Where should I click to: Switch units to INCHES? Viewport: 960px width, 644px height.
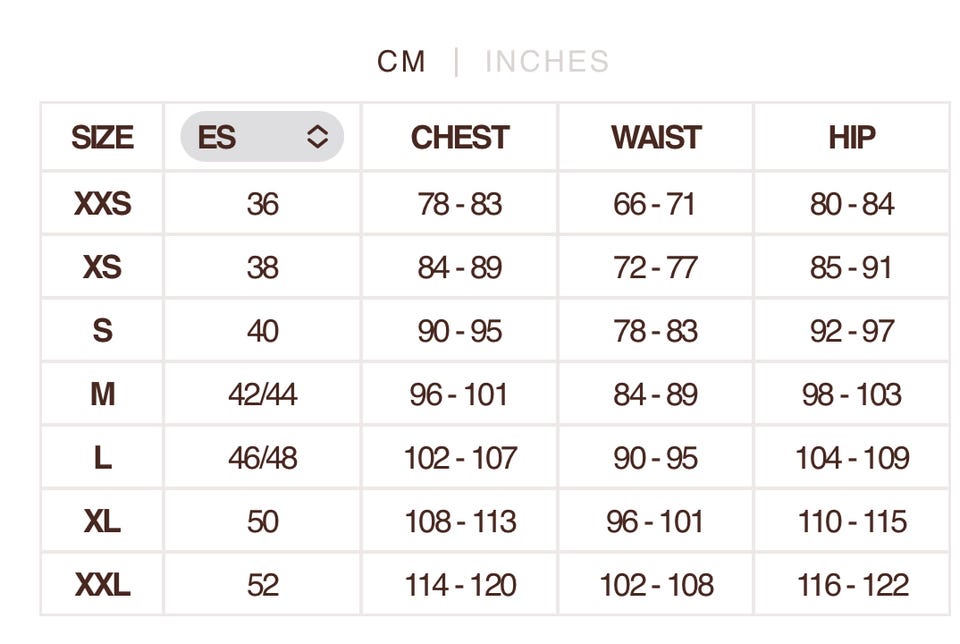(547, 62)
